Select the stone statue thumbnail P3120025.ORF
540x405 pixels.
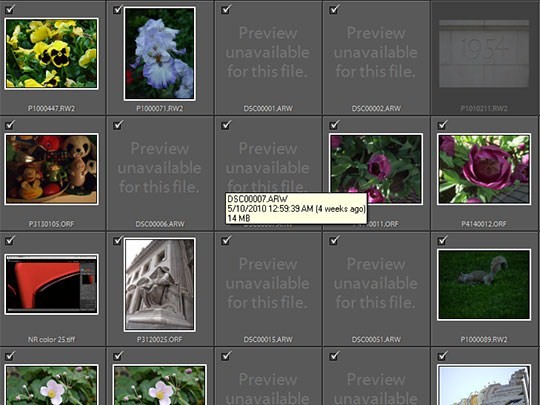pos(160,284)
